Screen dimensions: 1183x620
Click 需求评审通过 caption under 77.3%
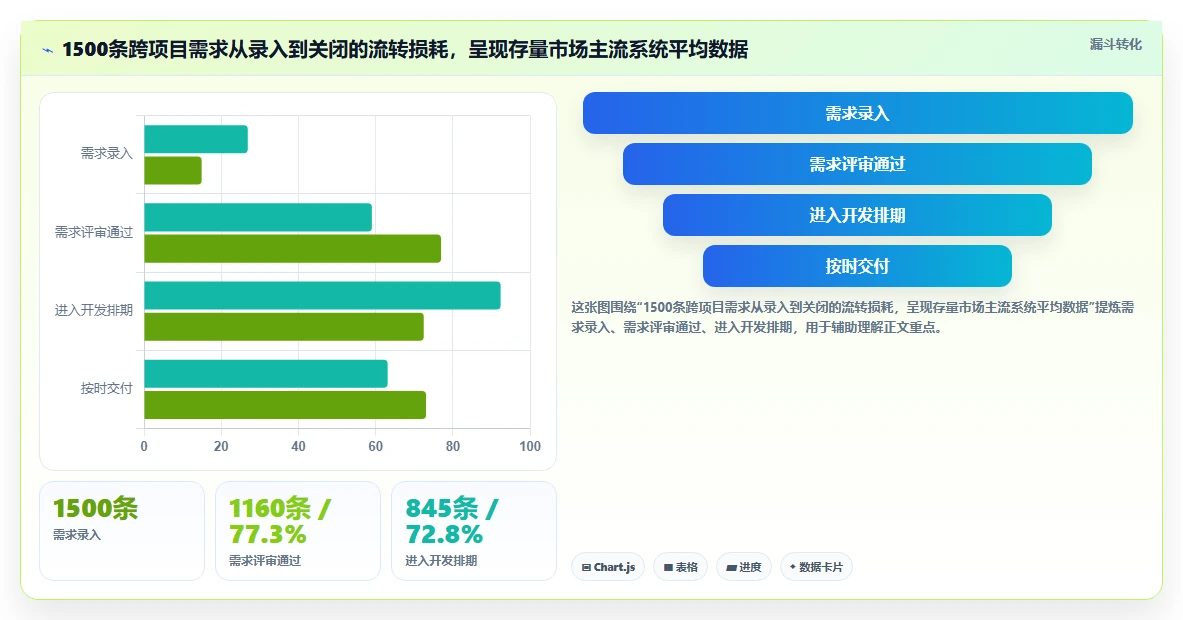265,560
